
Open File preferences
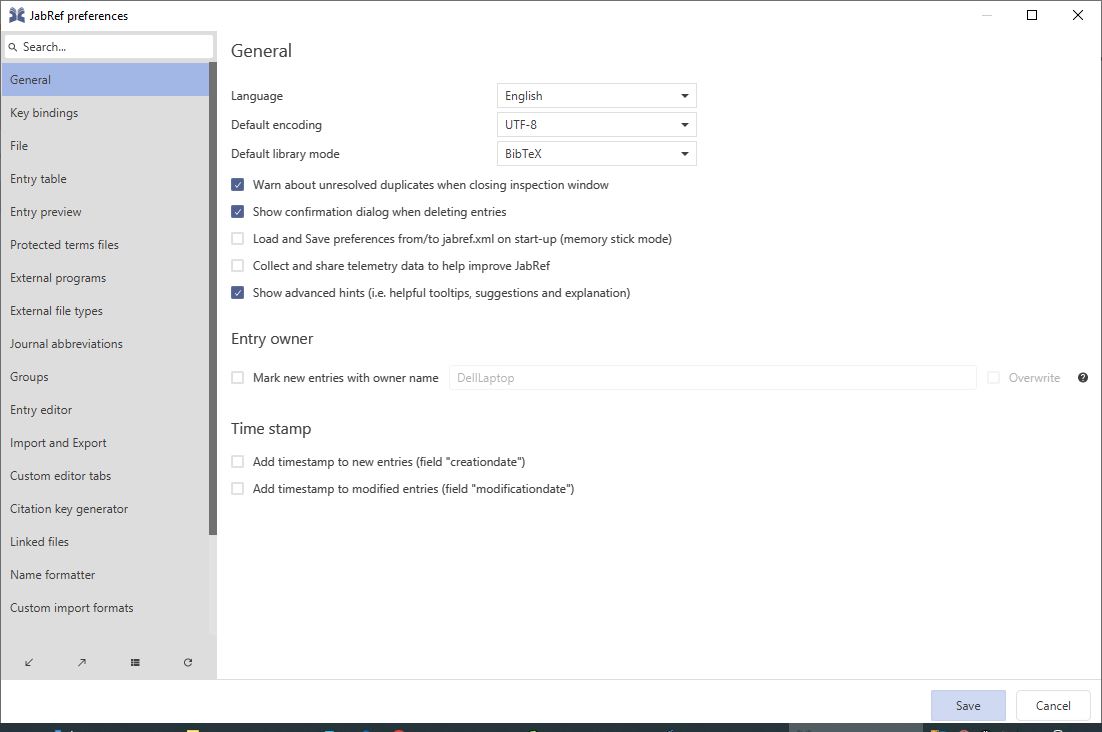point(105,145)
